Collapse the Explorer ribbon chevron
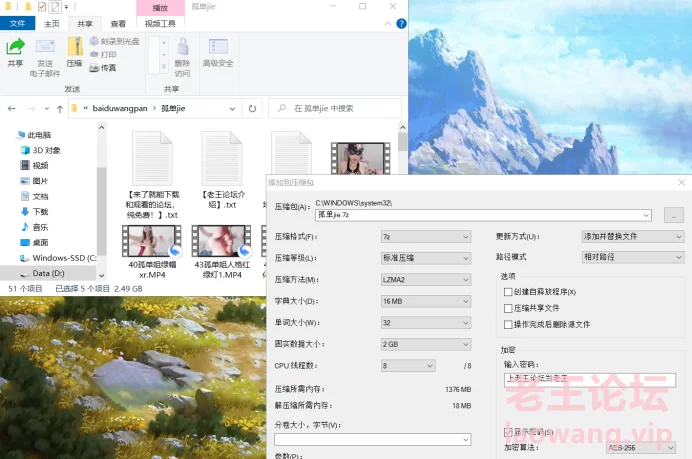 (x=388, y=24)
